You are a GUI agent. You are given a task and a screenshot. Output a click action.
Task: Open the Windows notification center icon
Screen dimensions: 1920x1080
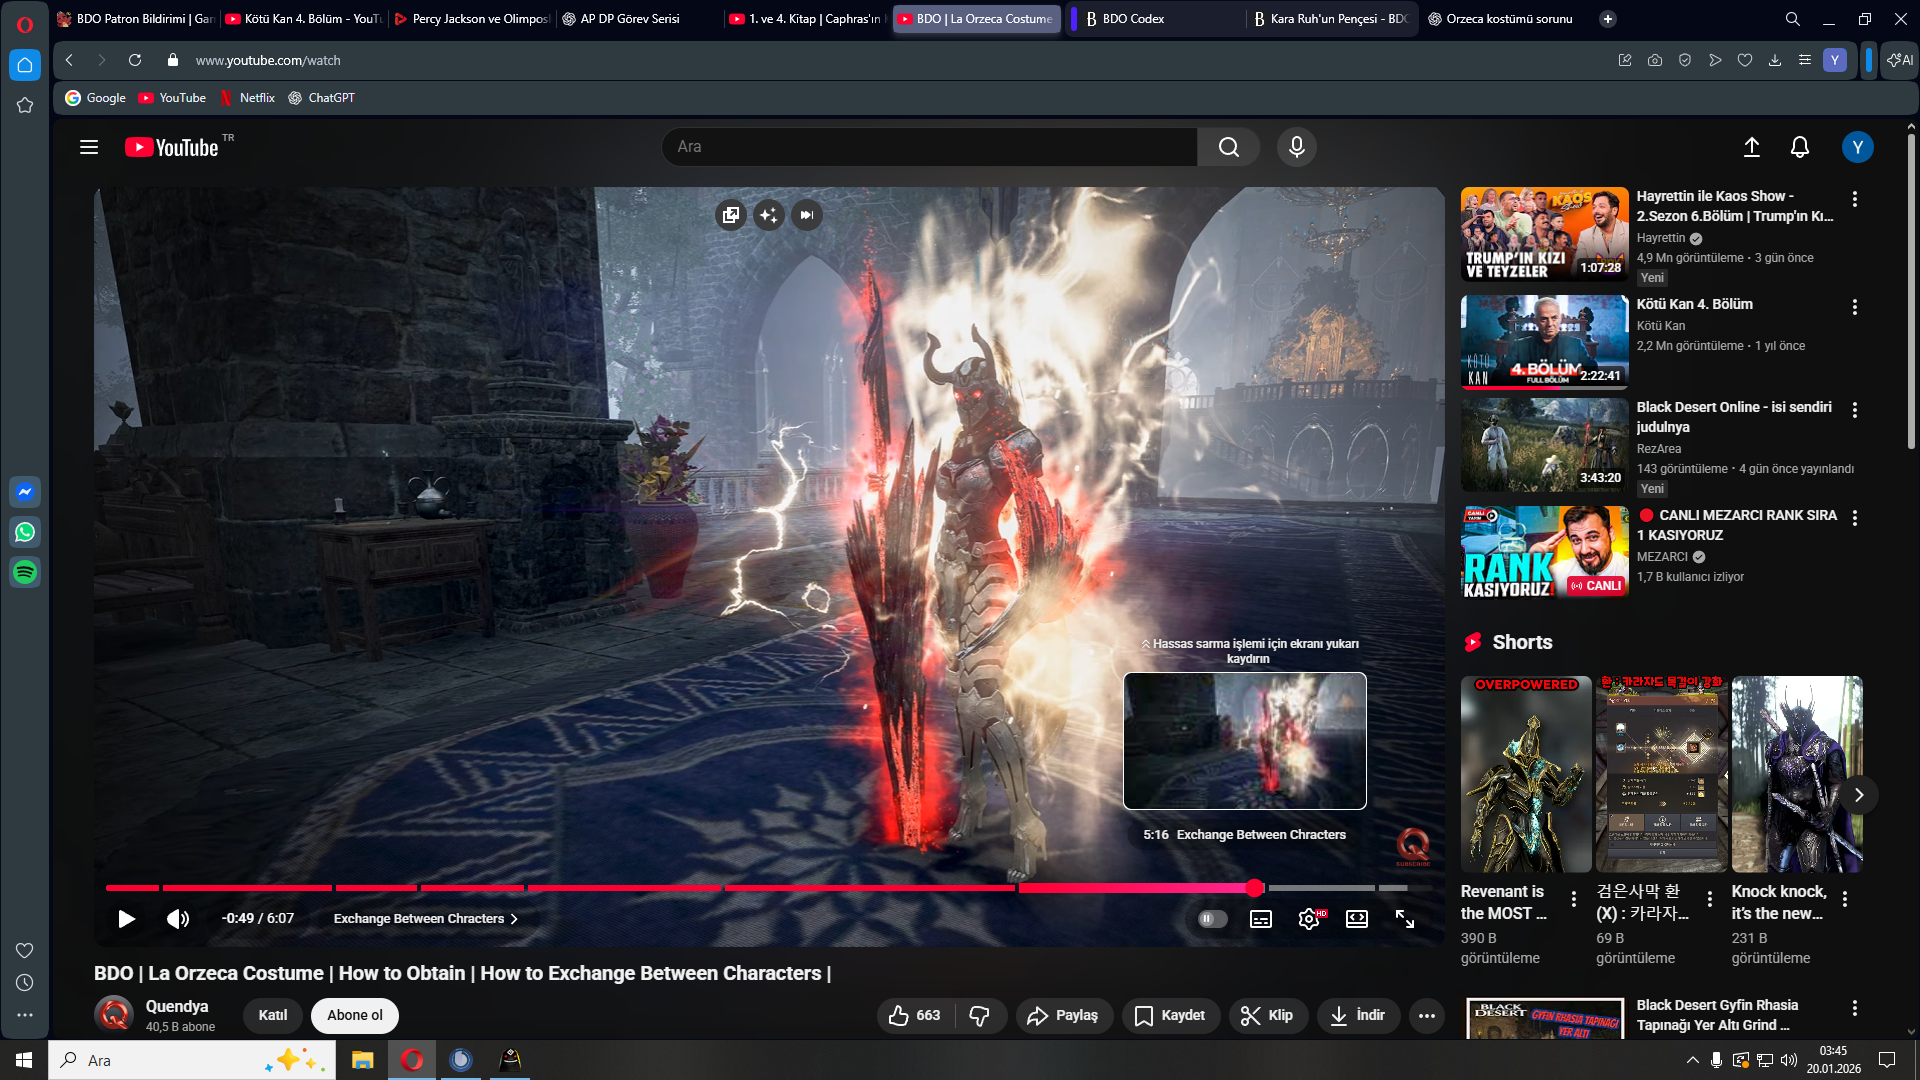point(1887,1060)
